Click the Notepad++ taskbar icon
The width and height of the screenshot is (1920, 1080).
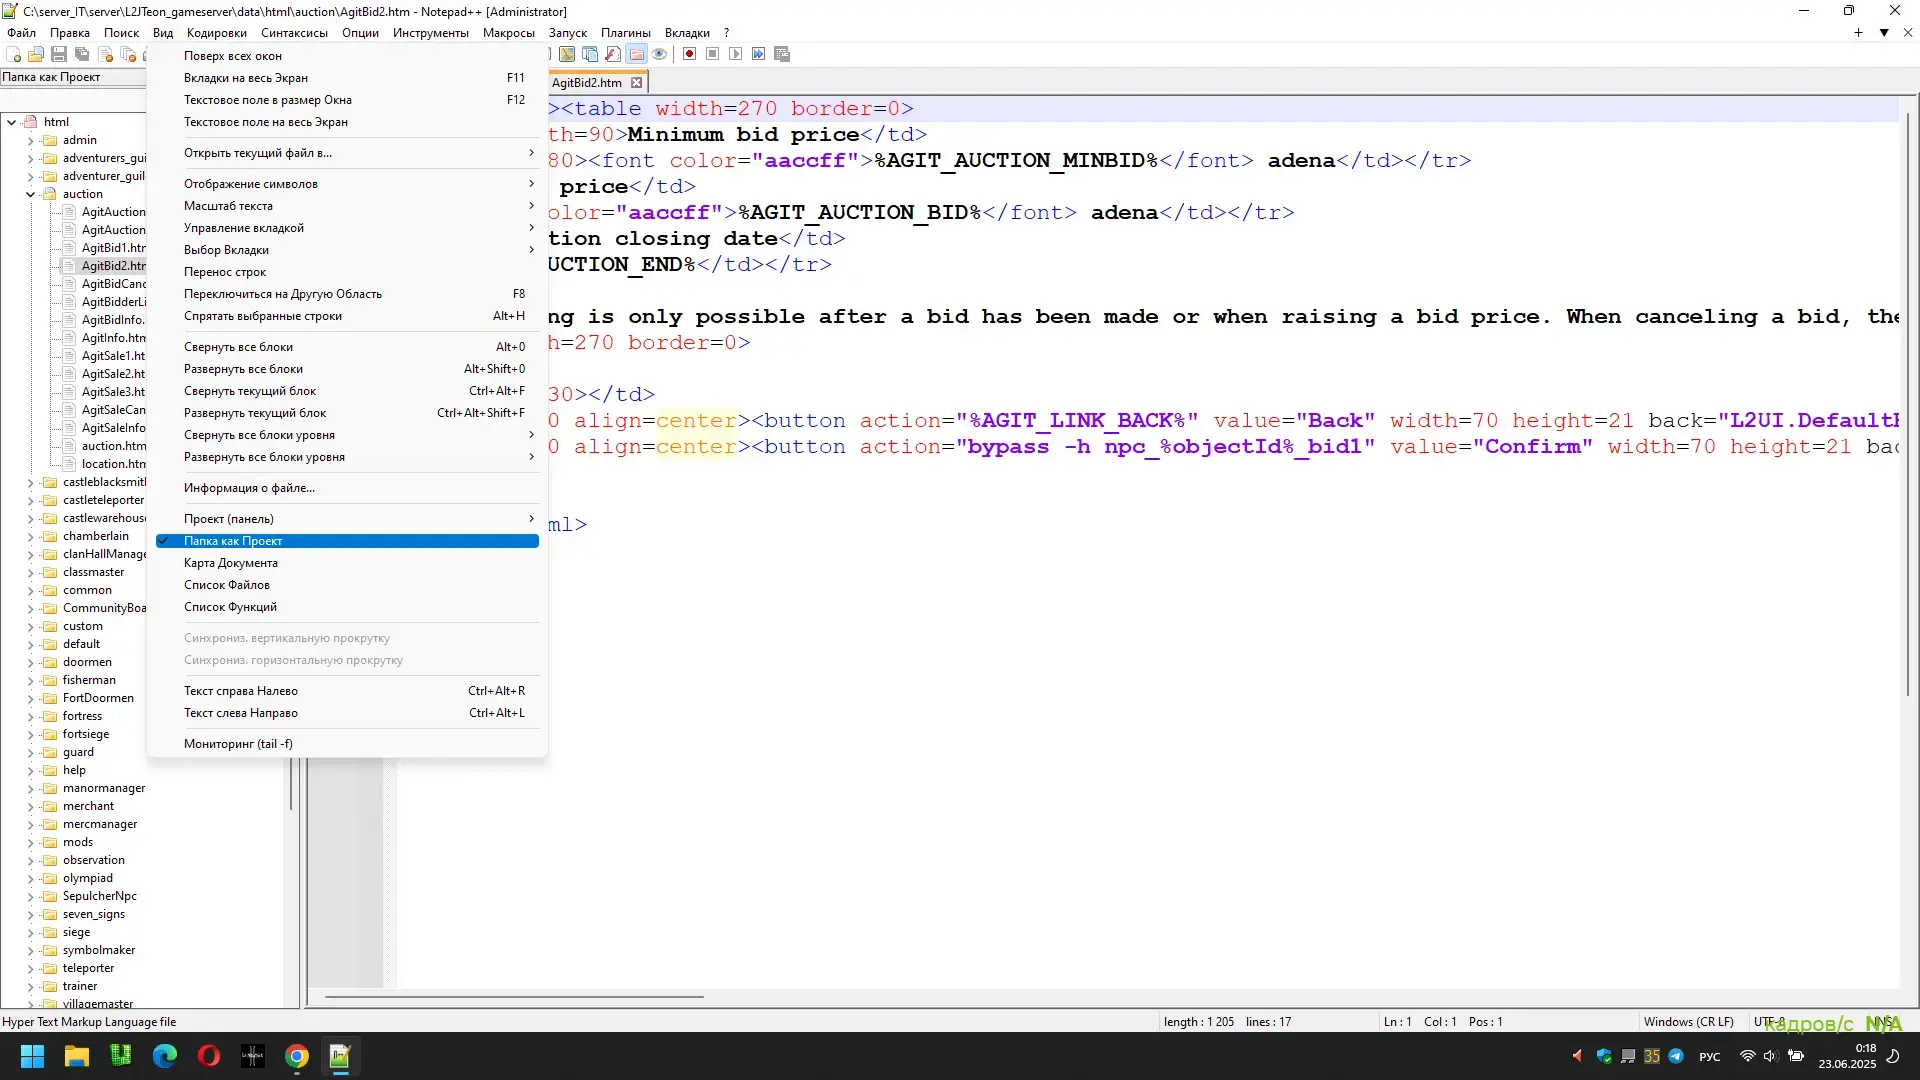point(340,1056)
